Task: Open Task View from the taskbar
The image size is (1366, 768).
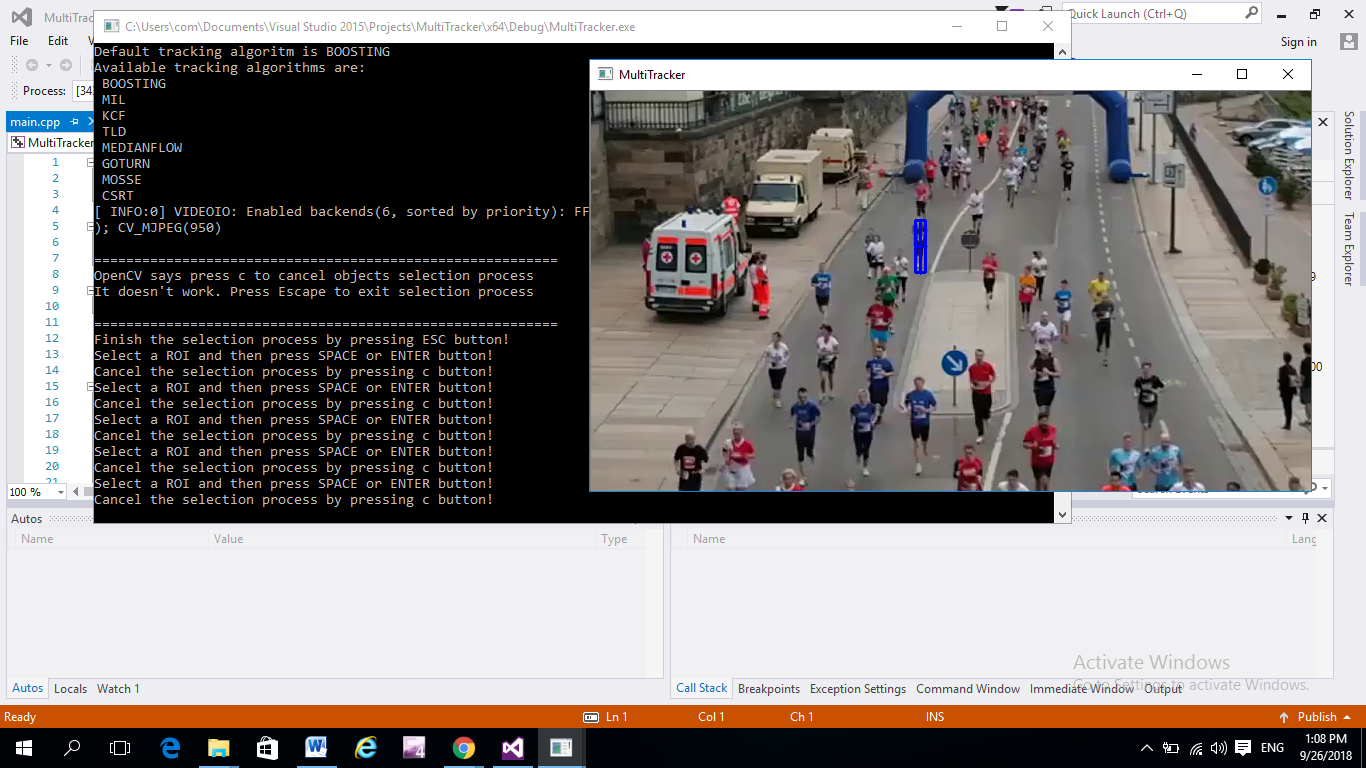Action: [120, 747]
